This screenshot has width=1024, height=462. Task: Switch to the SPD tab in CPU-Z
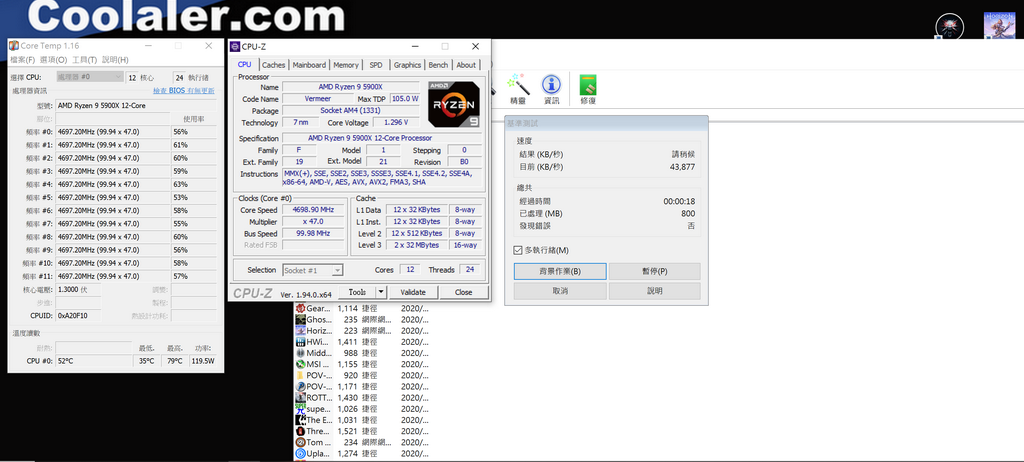(x=376, y=65)
